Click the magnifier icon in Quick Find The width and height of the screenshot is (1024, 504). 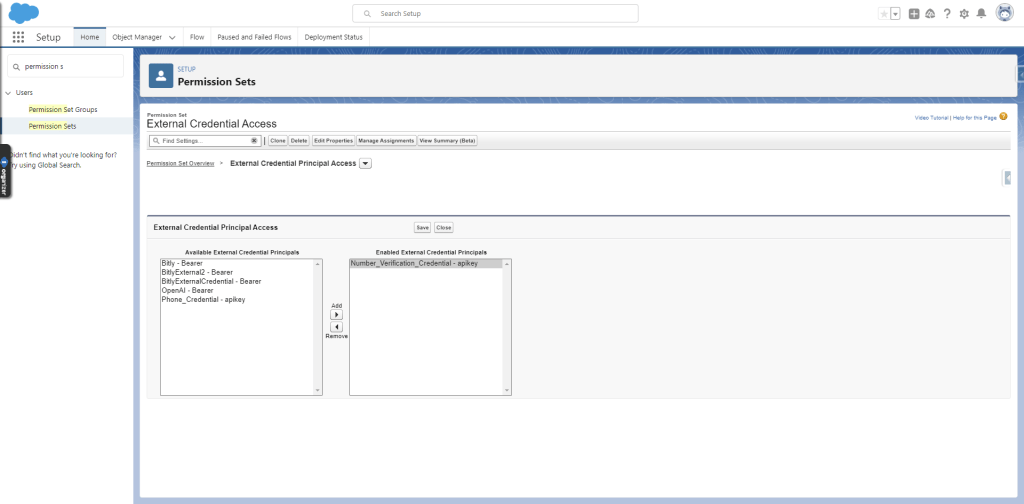click(x=16, y=67)
